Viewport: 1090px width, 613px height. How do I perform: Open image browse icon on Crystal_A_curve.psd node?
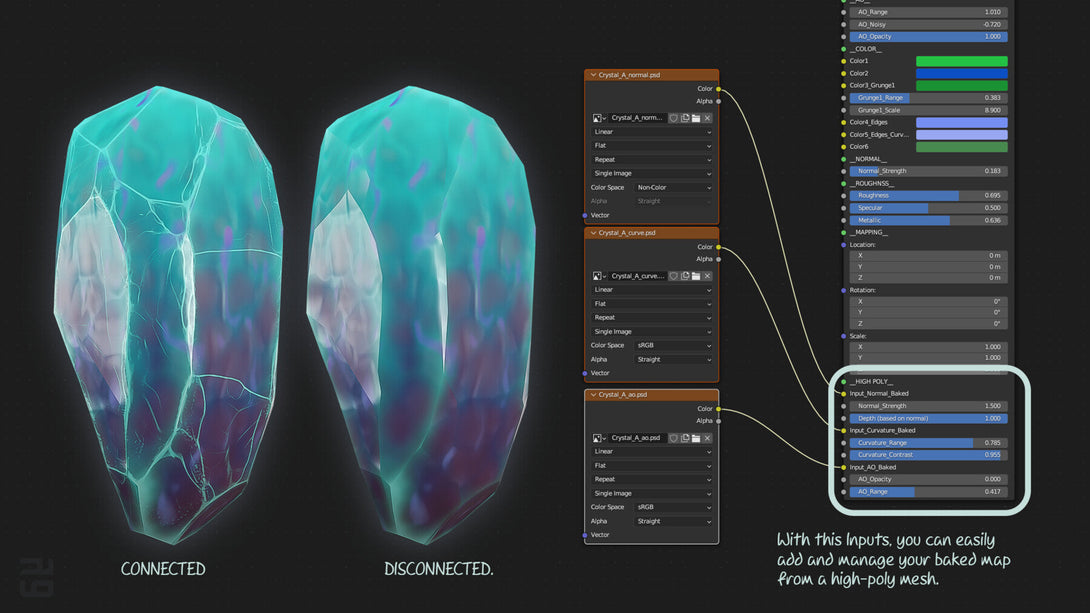click(598, 276)
